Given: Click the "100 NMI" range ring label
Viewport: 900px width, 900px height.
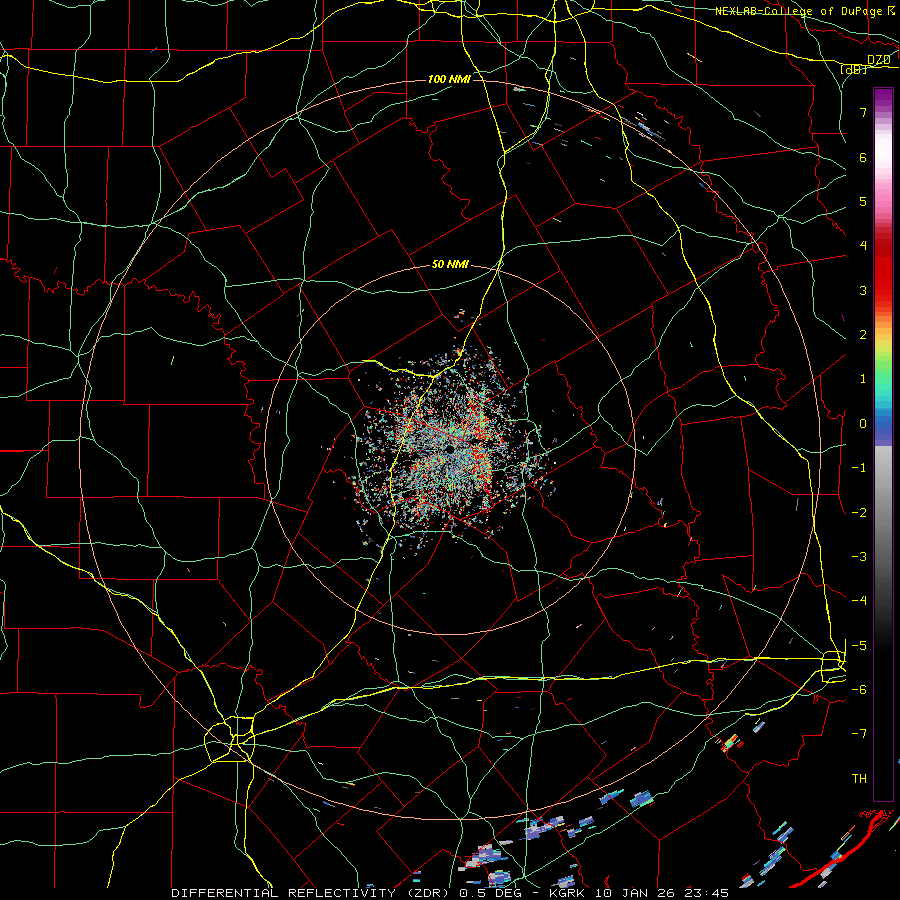Looking at the screenshot, I should pyautogui.click(x=449, y=79).
